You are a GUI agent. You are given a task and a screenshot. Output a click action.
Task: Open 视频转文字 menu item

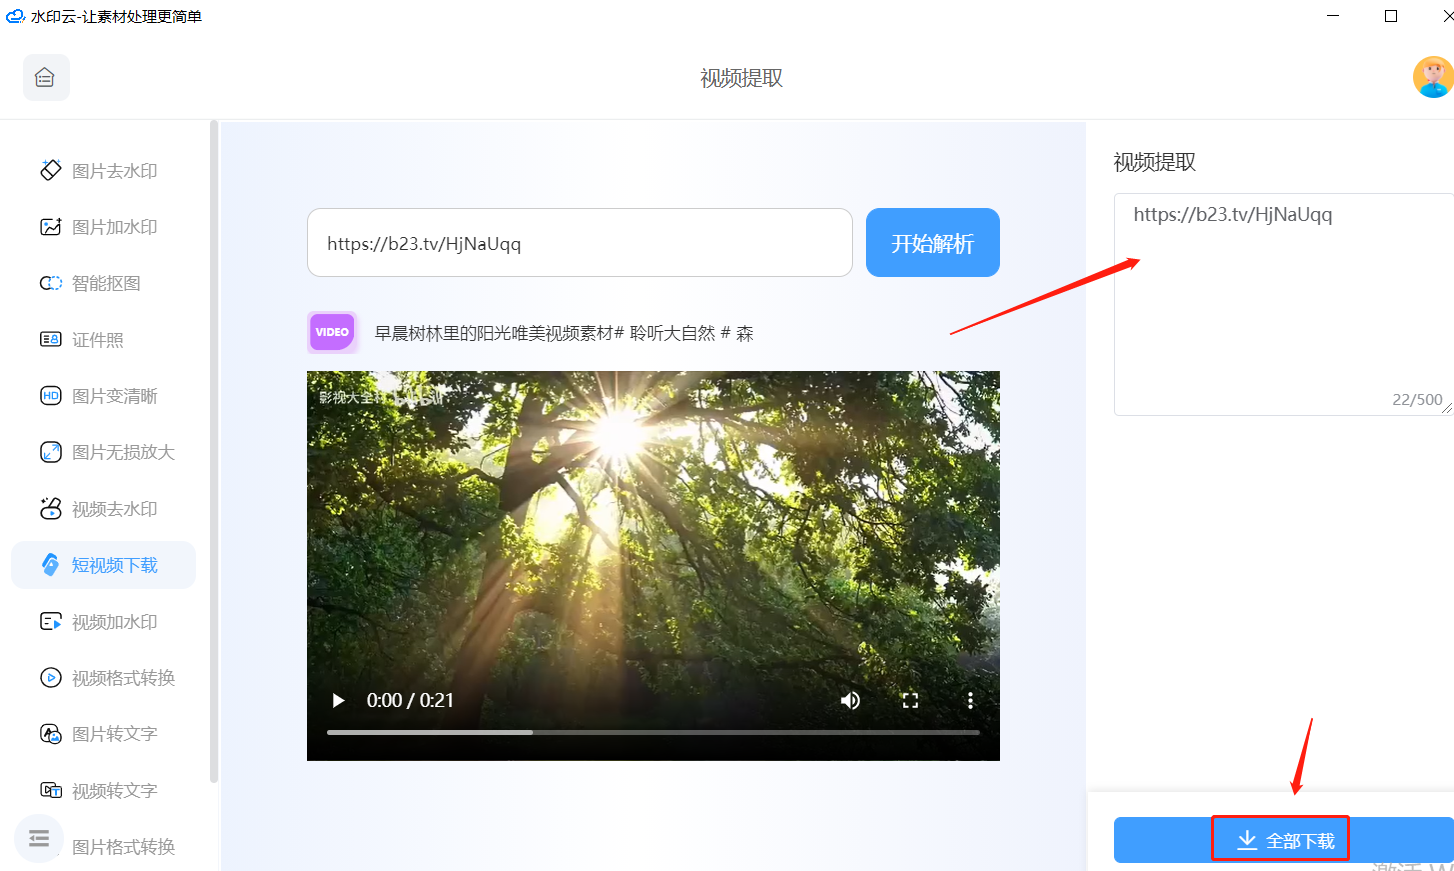[104, 791]
